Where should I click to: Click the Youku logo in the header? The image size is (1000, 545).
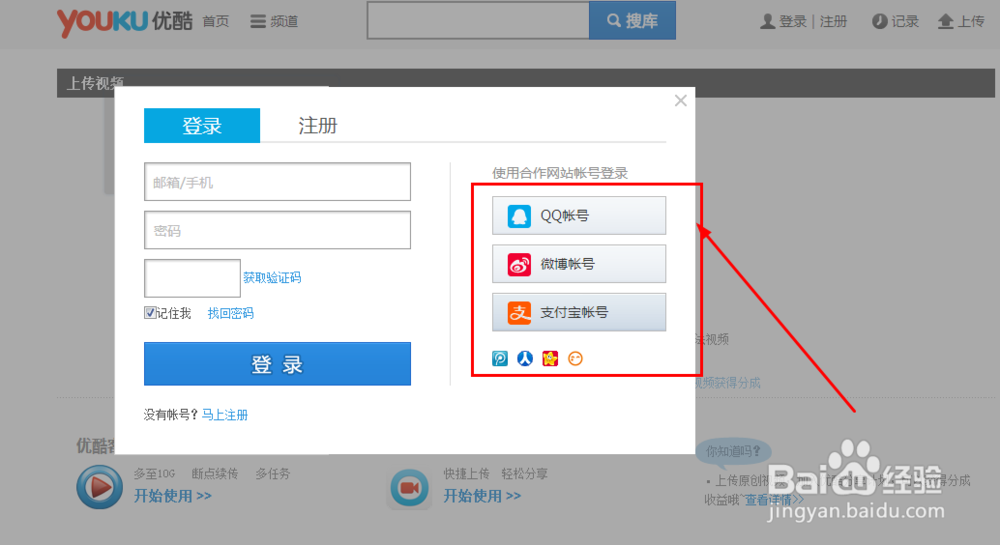click(124, 22)
